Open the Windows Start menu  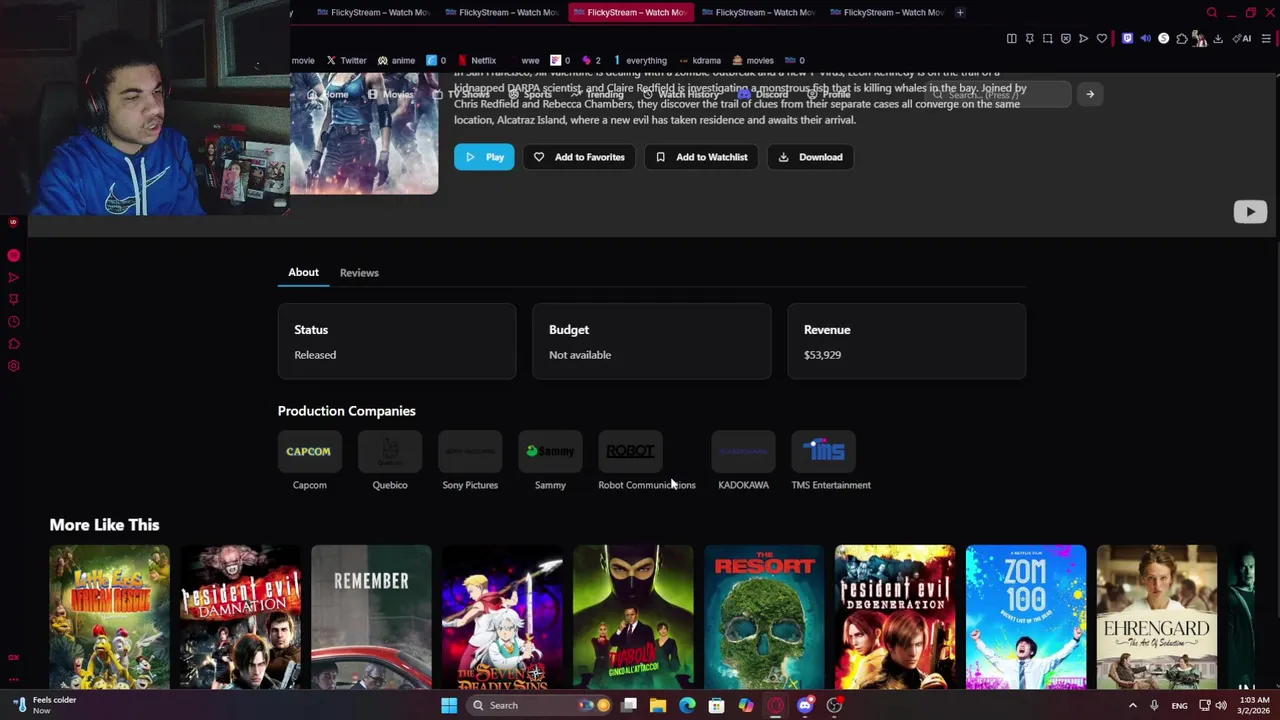tap(449, 705)
